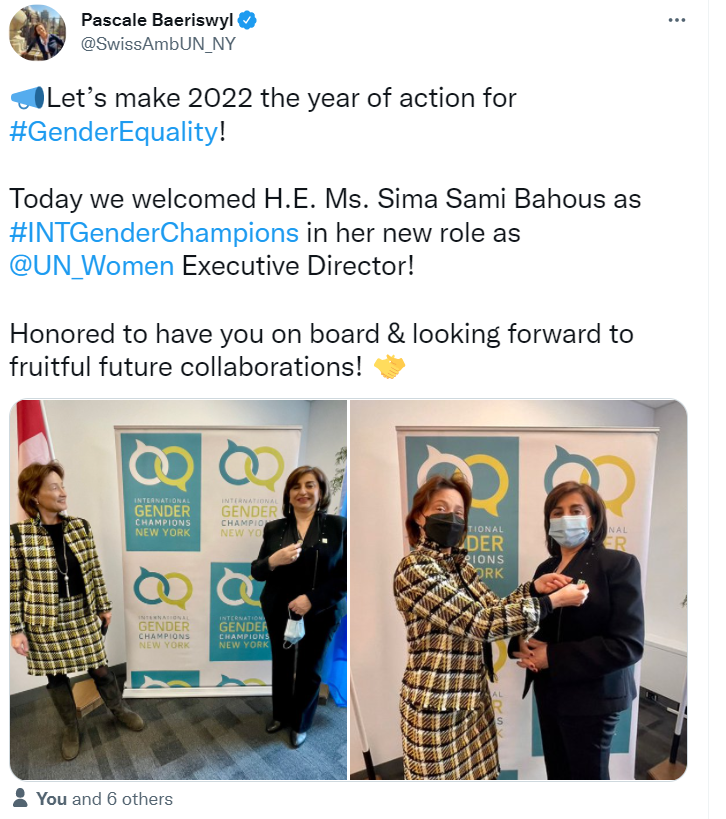The image size is (726, 819).
Task: Open the right photo of pin being attached
Action: coord(518,590)
